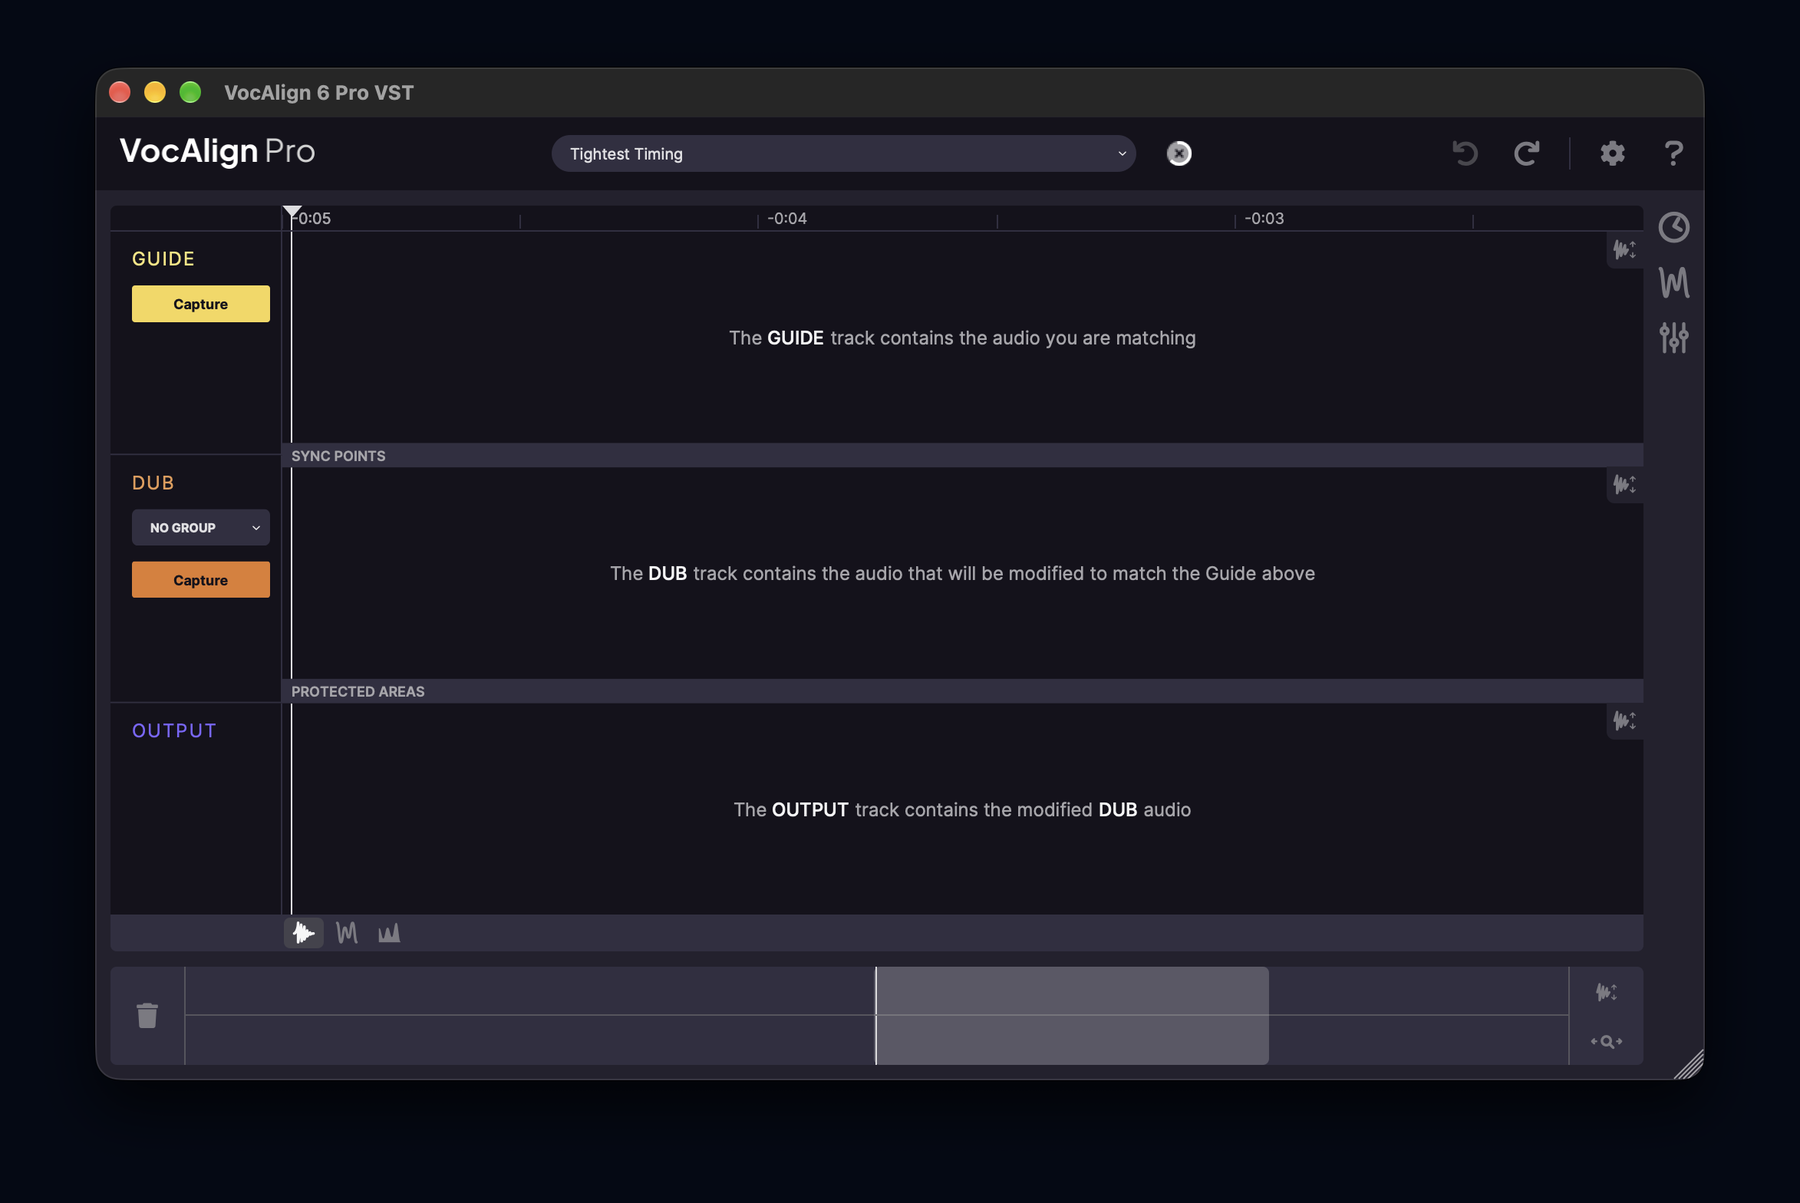Open the timing panel clock icon
The height and width of the screenshot is (1203, 1800).
1674,227
